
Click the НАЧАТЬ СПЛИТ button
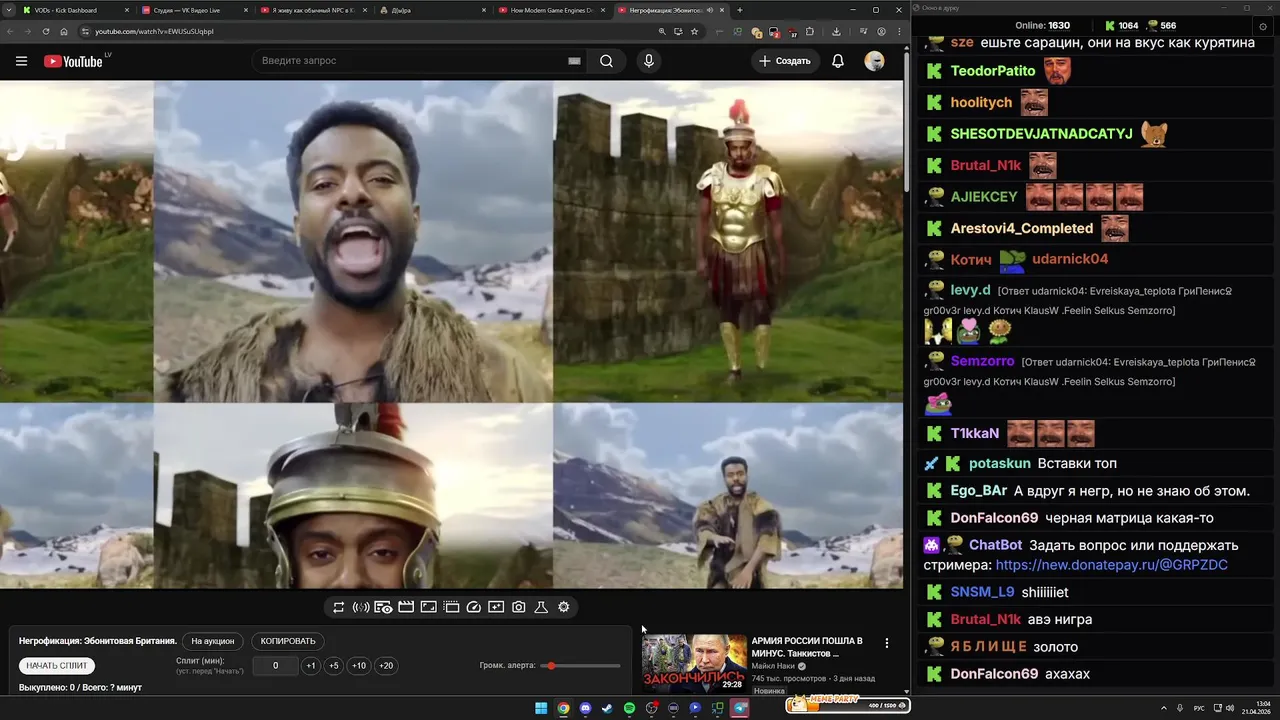pos(57,666)
